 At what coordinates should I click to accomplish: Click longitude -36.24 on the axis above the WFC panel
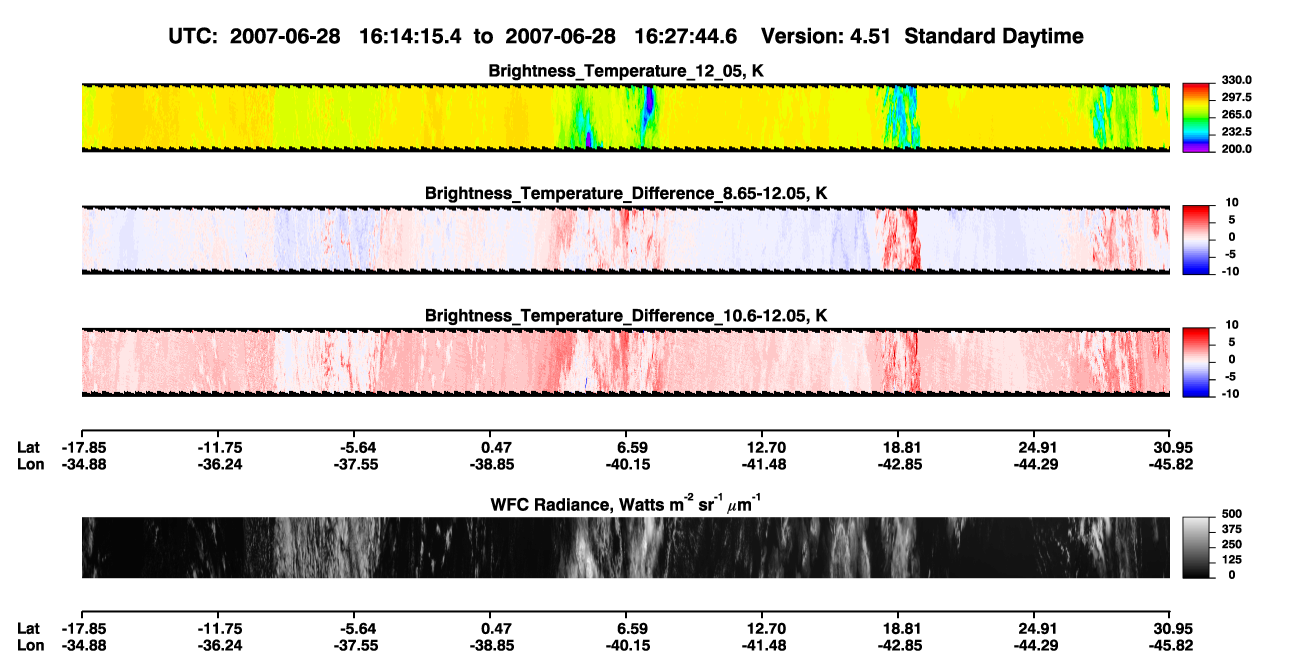click(218, 464)
